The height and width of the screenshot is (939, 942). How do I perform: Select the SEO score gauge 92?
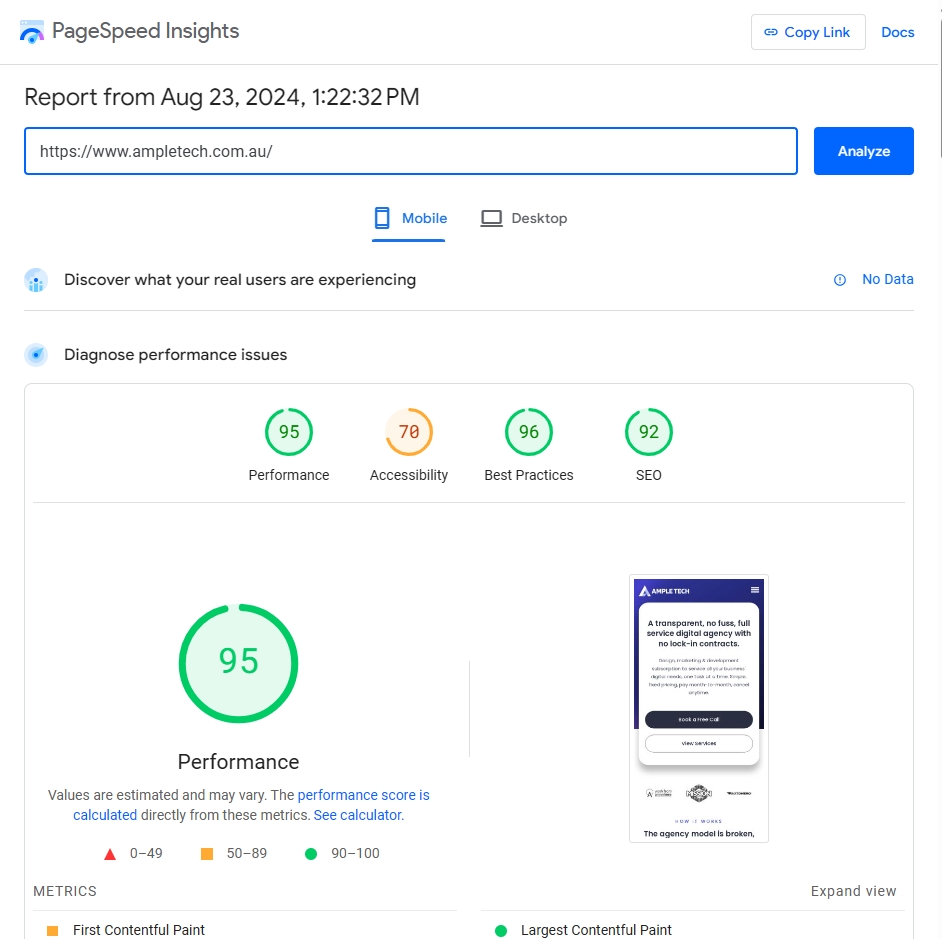click(649, 432)
